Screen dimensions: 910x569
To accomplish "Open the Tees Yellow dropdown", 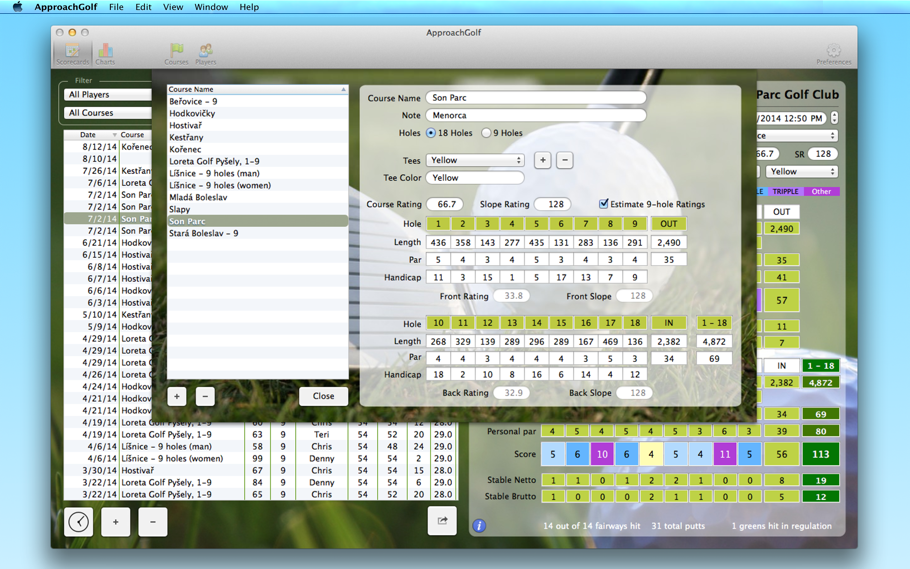I will pyautogui.click(x=475, y=160).
